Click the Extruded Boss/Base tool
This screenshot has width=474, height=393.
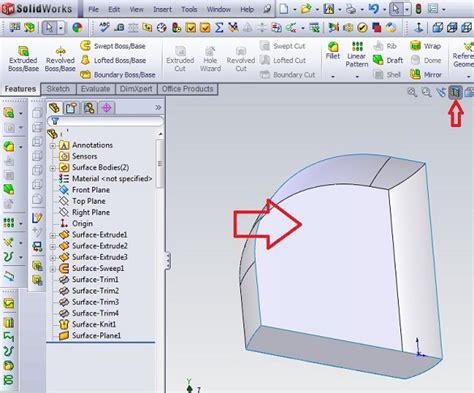(x=23, y=59)
